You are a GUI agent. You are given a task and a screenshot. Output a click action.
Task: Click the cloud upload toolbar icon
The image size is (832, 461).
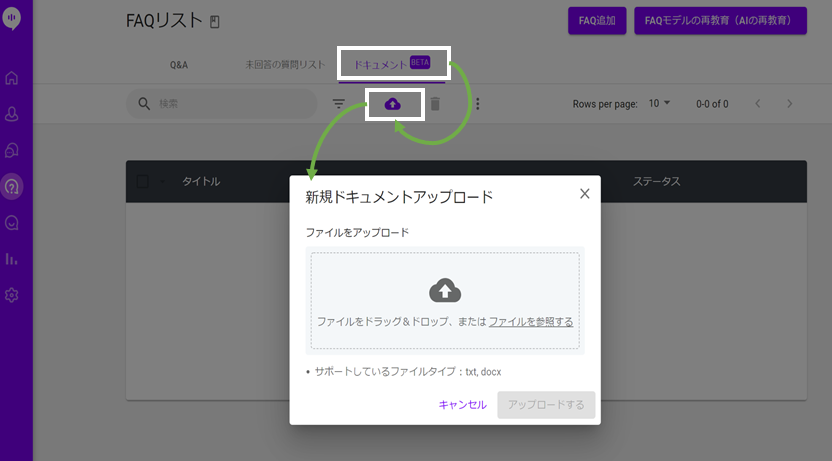click(x=393, y=104)
